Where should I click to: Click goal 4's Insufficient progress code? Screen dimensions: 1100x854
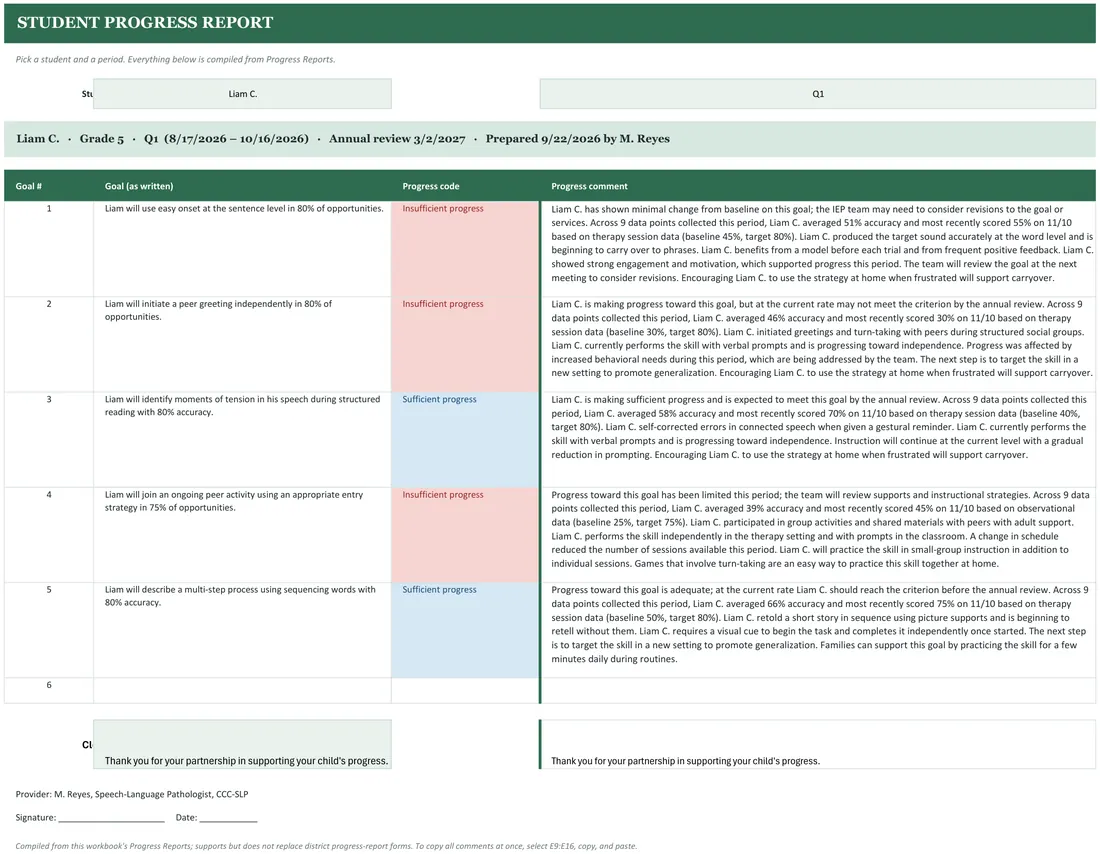tap(465, 535)
